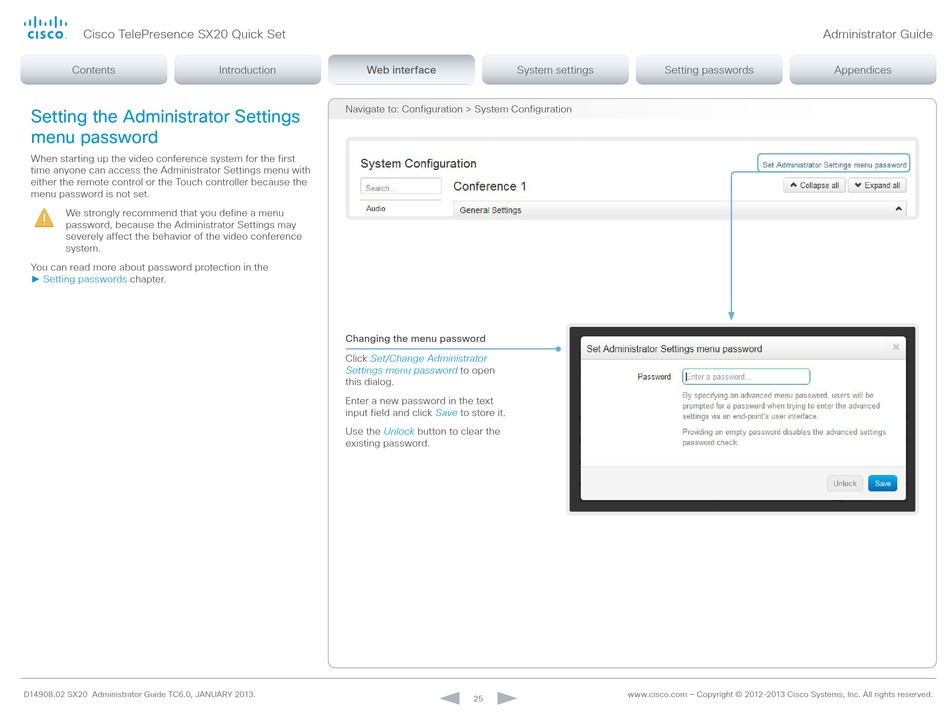This screenshot has width=950, height=711.
Task: Go to next page arrow
Action: [x=507, y=698]
